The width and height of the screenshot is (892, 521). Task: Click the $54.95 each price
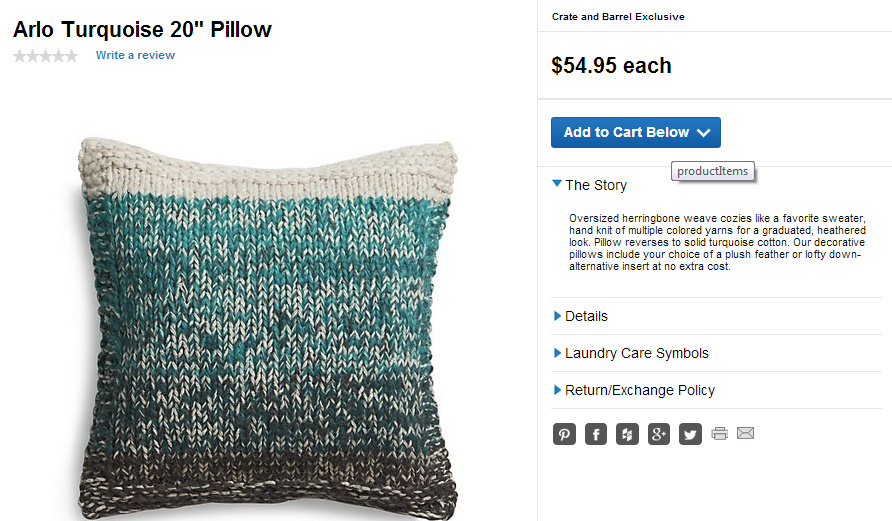(x=611, y=66)
